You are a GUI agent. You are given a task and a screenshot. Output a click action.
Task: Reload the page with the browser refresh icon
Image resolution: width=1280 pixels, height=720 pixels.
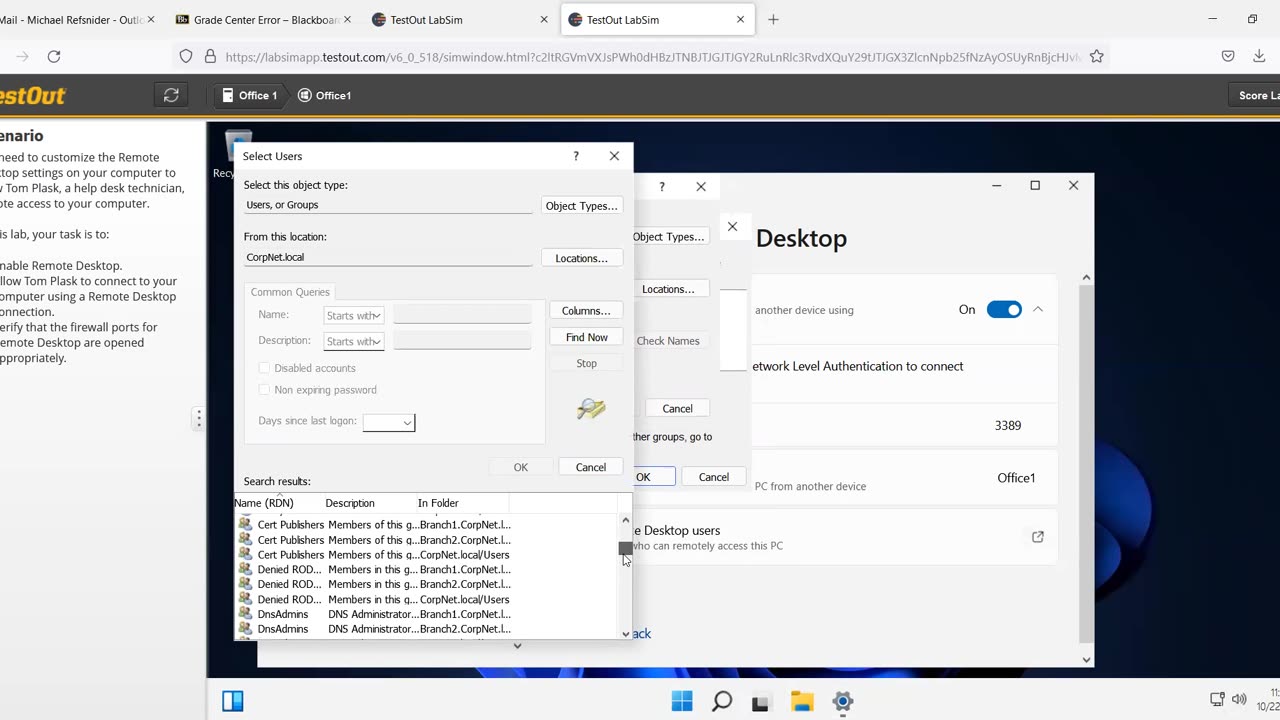pyautogui.click(x=54, y=57)
